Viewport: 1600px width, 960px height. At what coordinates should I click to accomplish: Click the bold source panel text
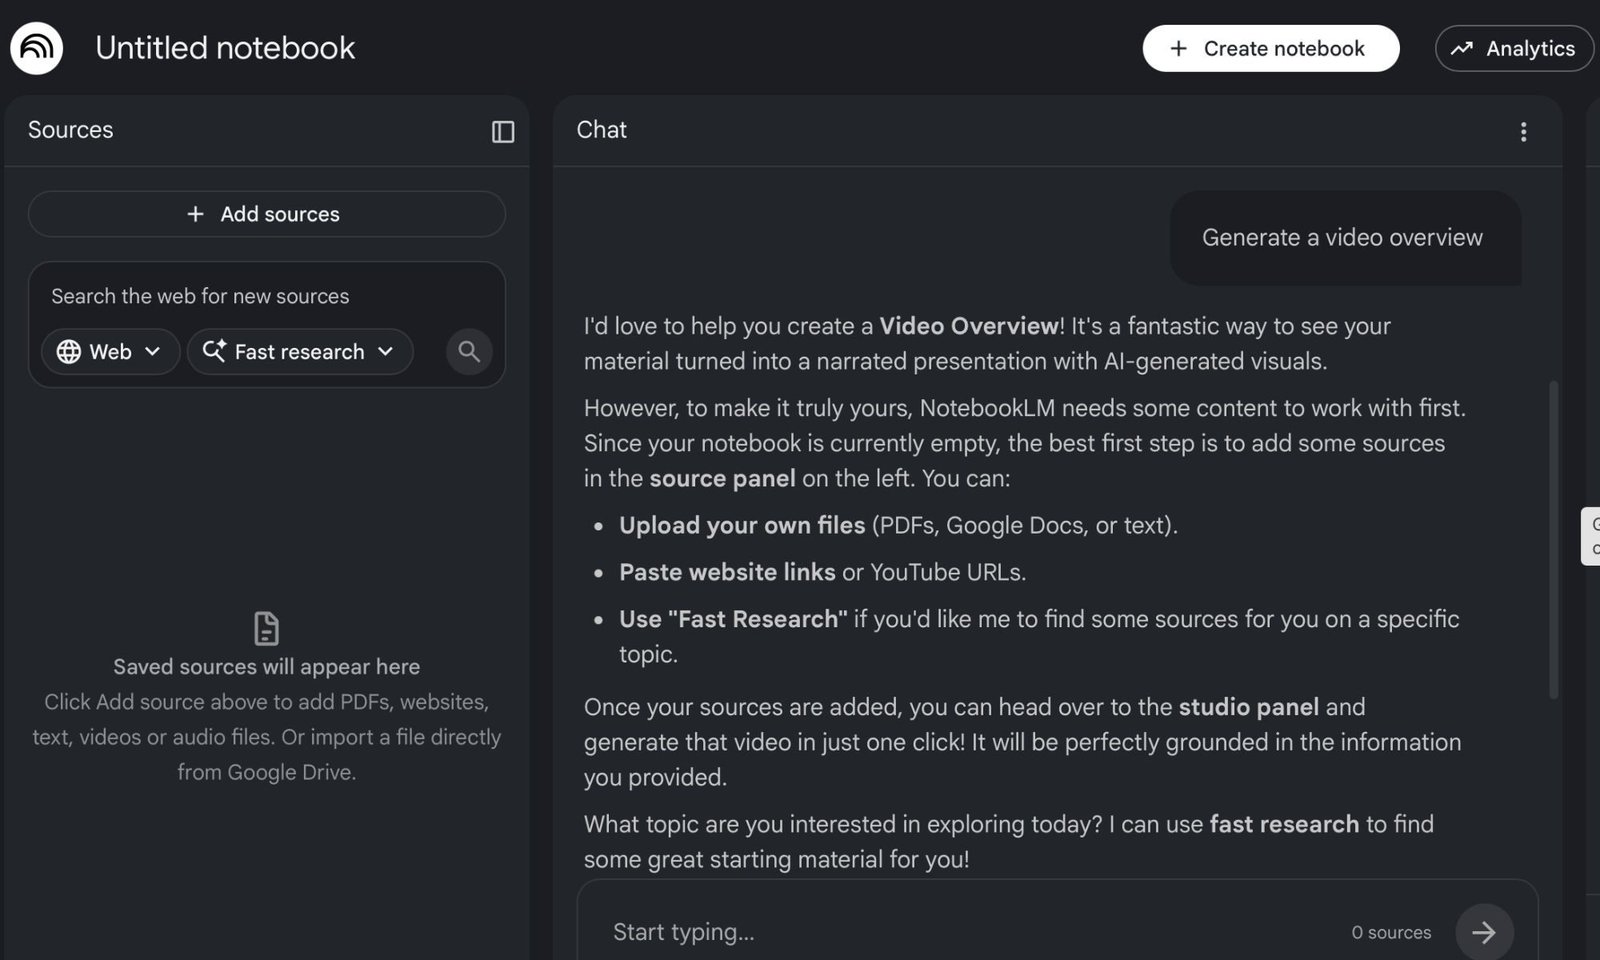pos(722,479)
